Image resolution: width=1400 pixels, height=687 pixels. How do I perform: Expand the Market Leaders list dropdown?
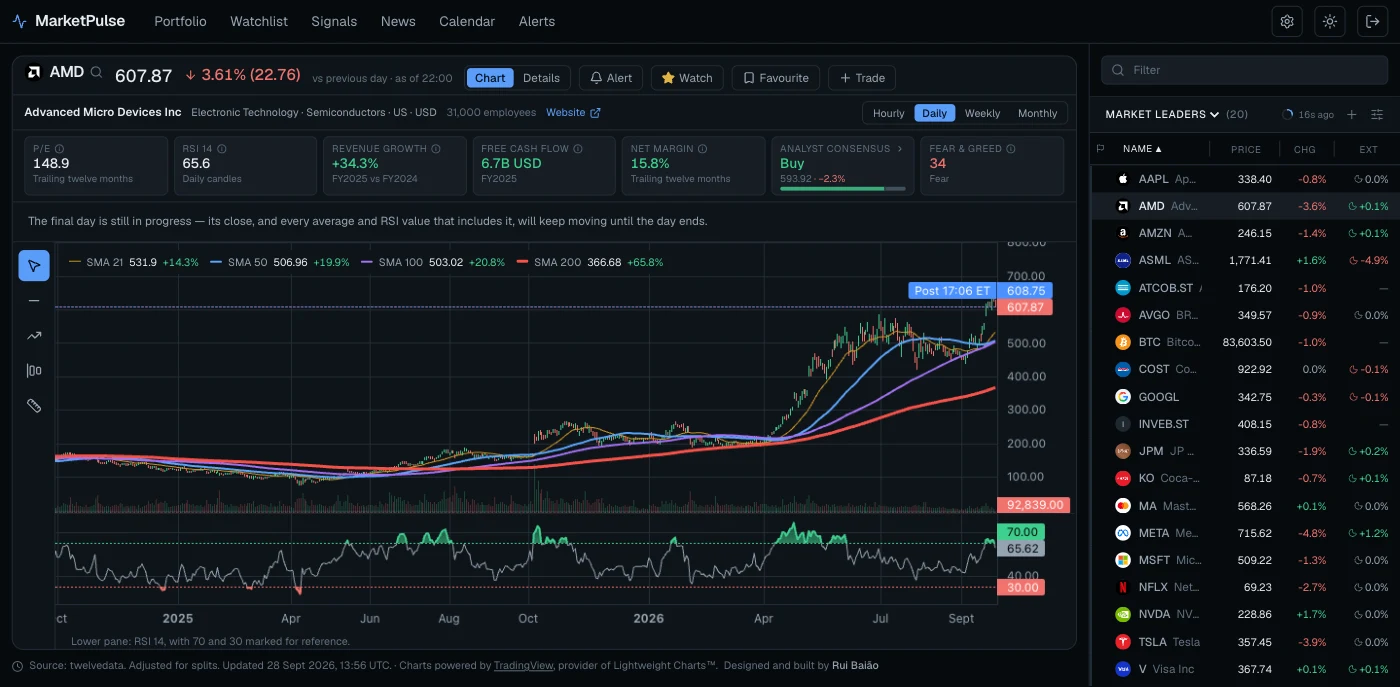point(1162,115)
